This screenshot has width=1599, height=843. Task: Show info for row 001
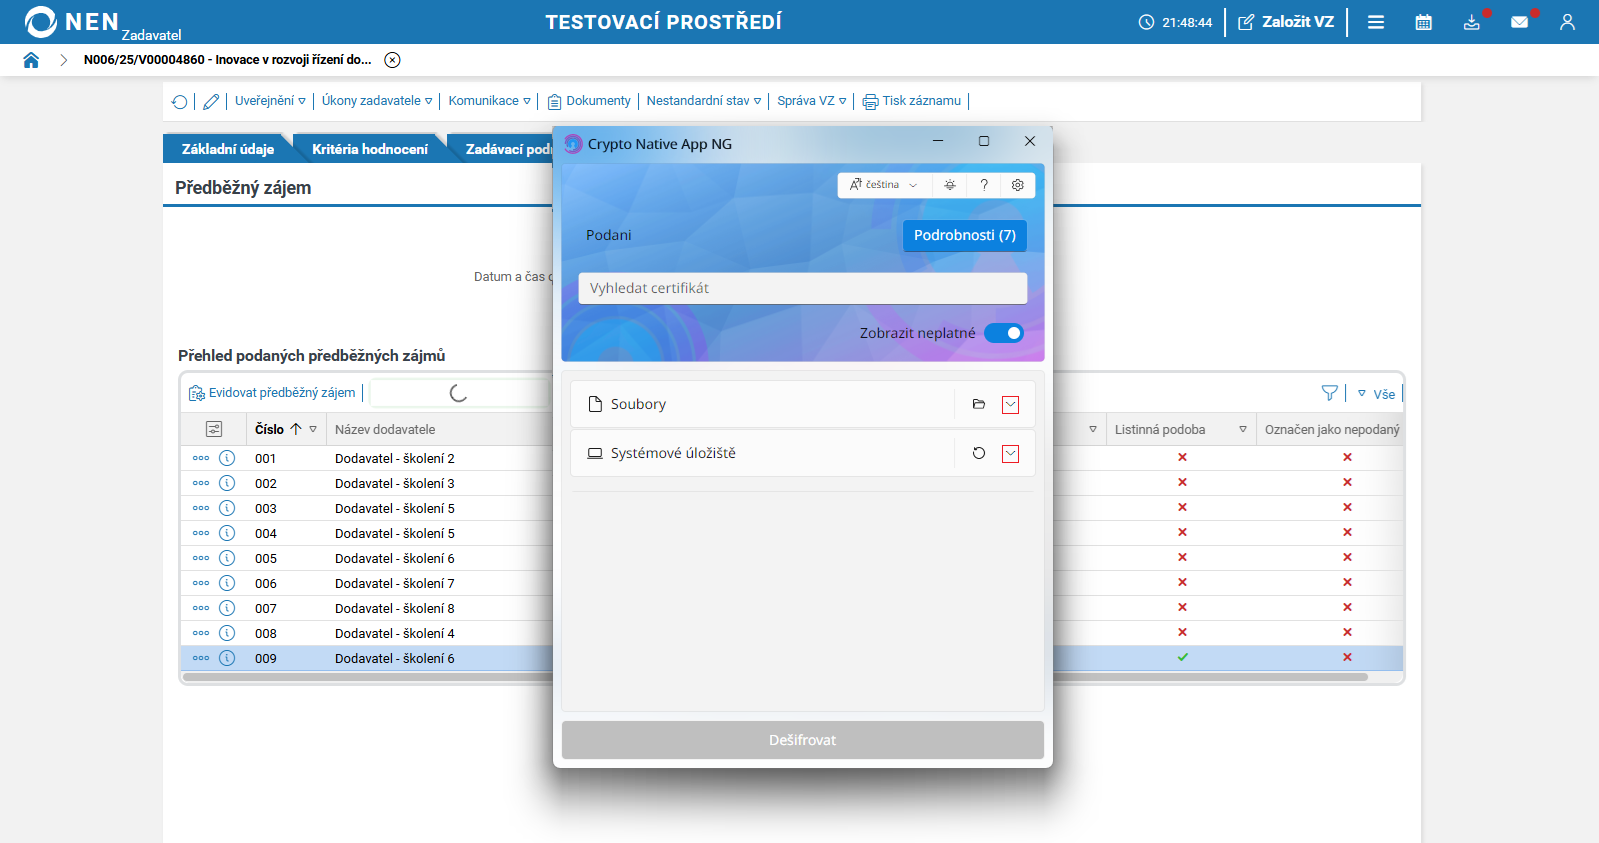227,458
